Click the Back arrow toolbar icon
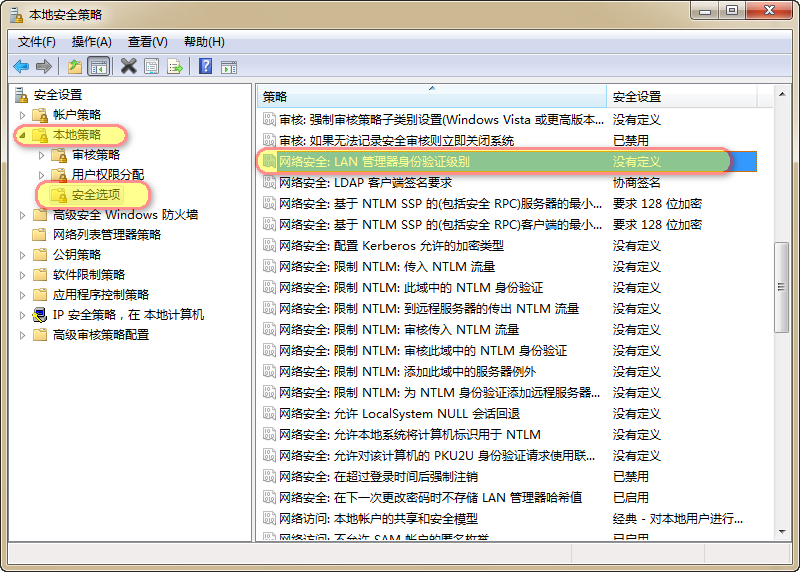800x572 pixels. [x=21, y=67]
